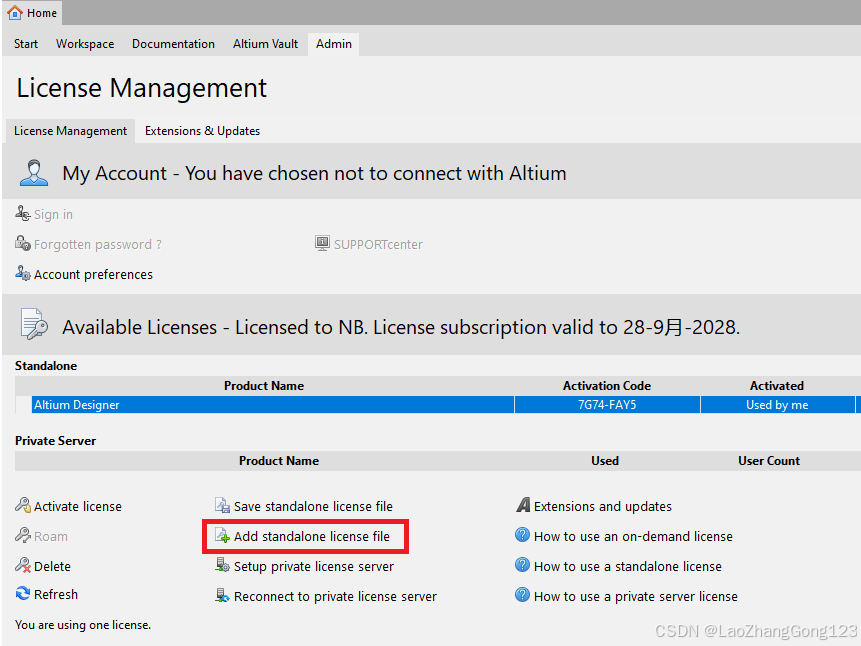This screenshot has width=861, height=646.
Task: Click activation code 7G74-FAY5 cell
Action: [x=607, y=404]
